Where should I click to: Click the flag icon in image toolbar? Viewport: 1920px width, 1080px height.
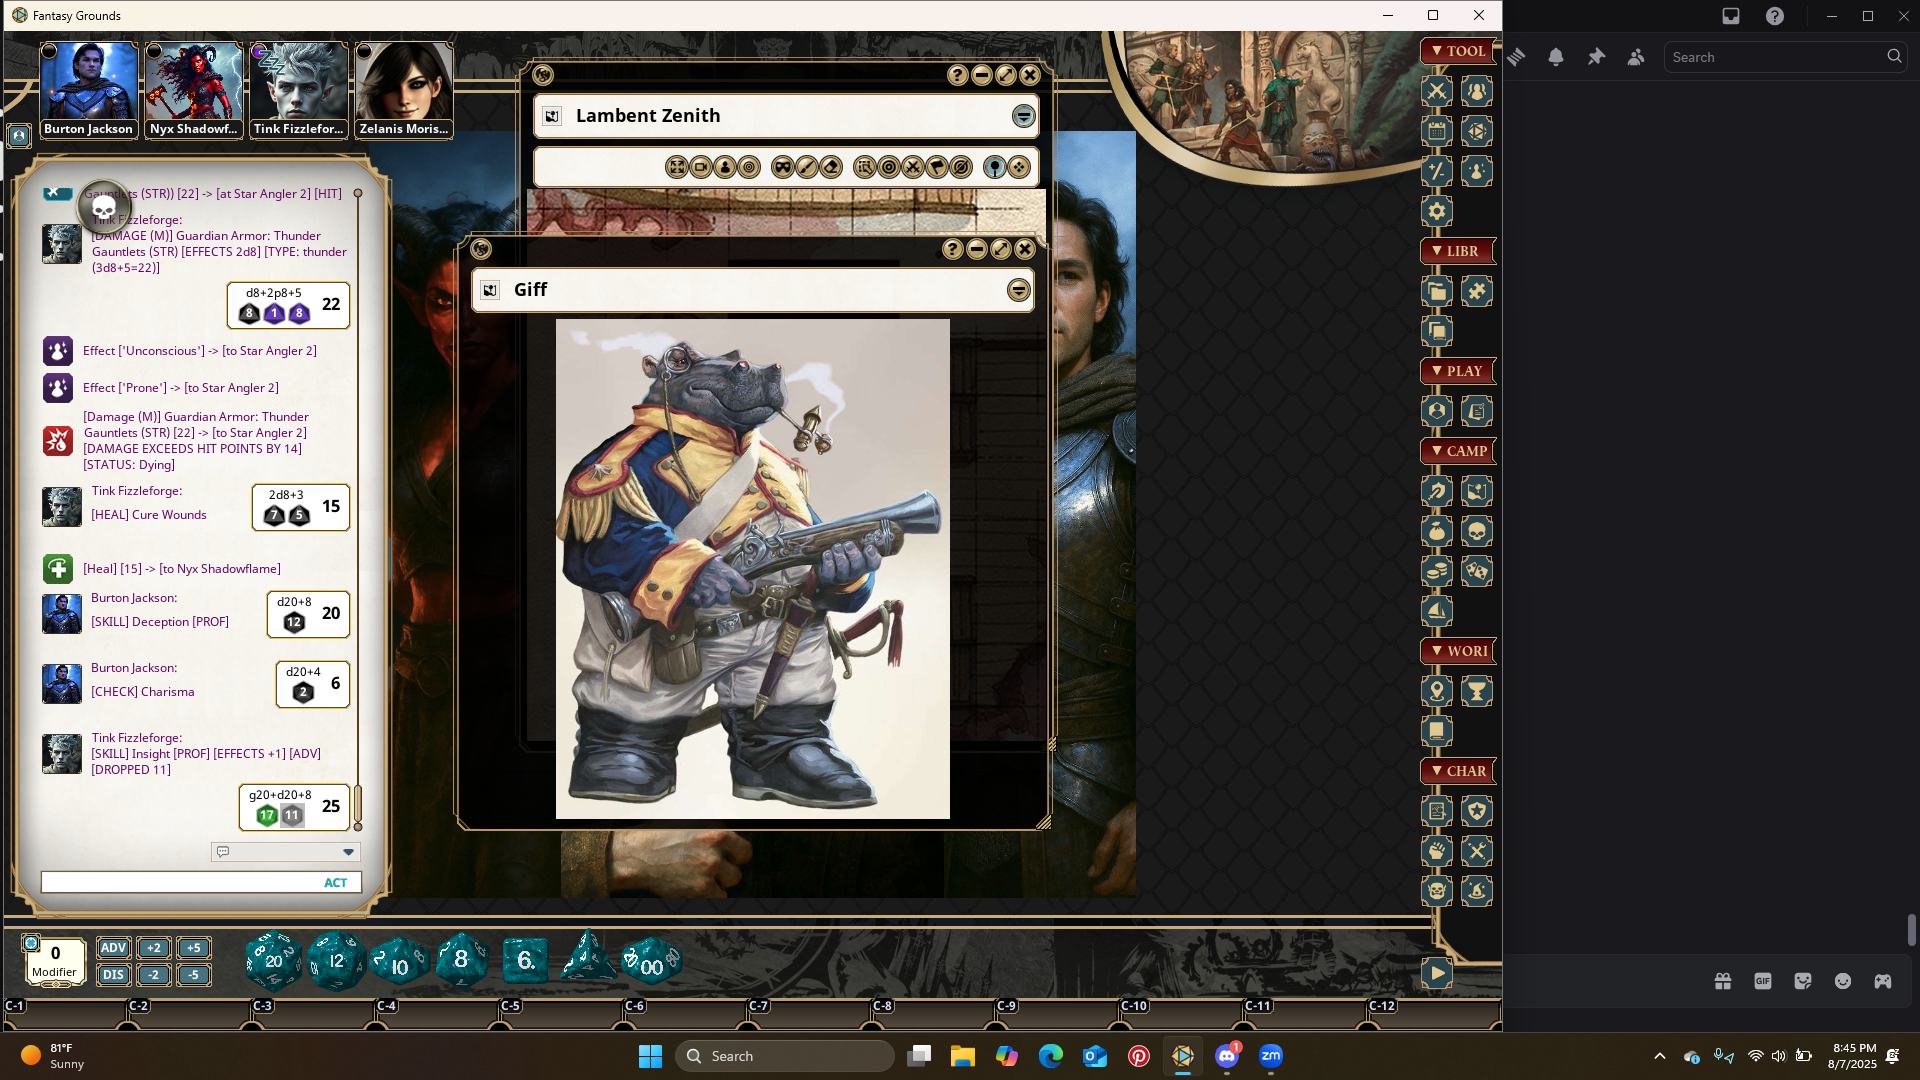(x=937, y=168)
